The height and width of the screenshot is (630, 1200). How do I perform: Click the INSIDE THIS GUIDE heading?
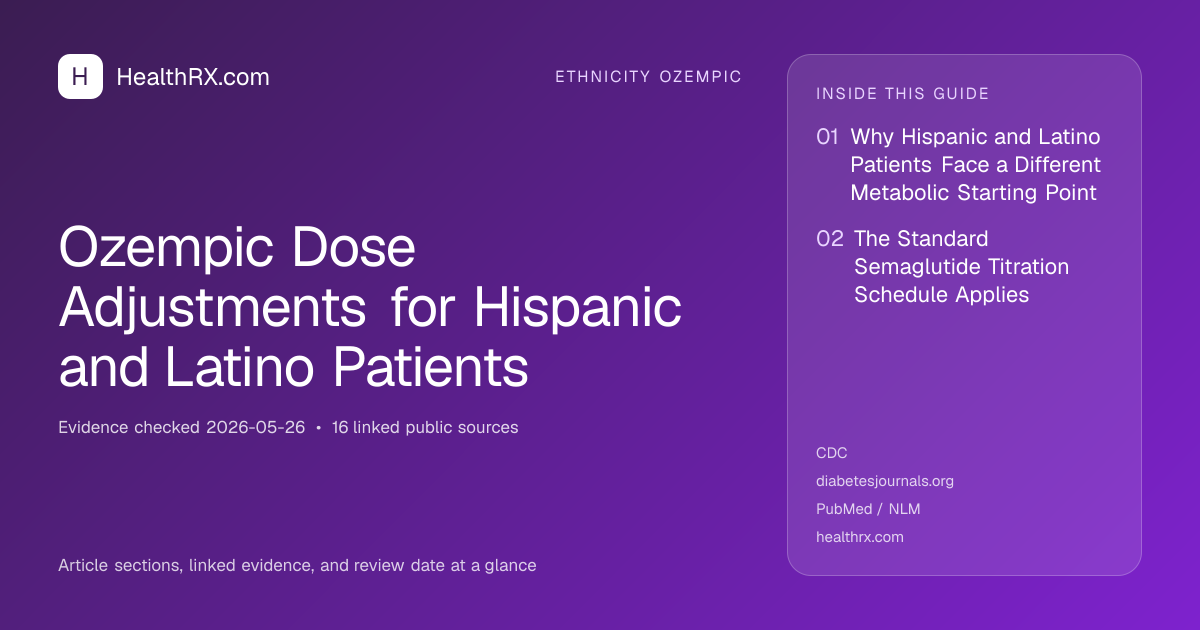pyautogui.click(x=903, y=94)
